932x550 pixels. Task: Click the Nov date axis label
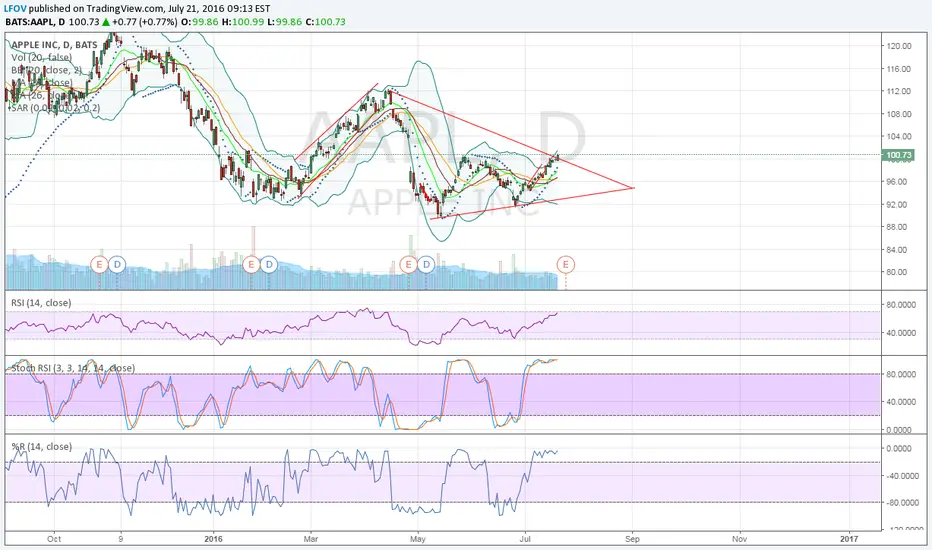739,539
